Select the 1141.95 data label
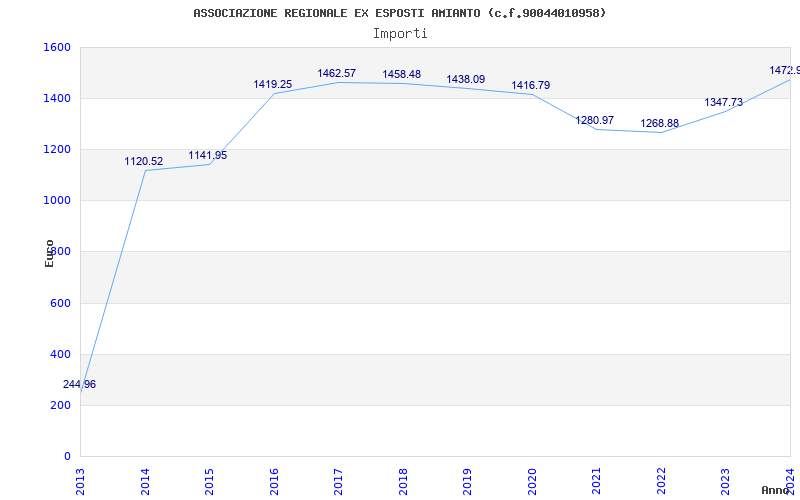The height and width of the screenshot is (500, 800). [208, 156]
